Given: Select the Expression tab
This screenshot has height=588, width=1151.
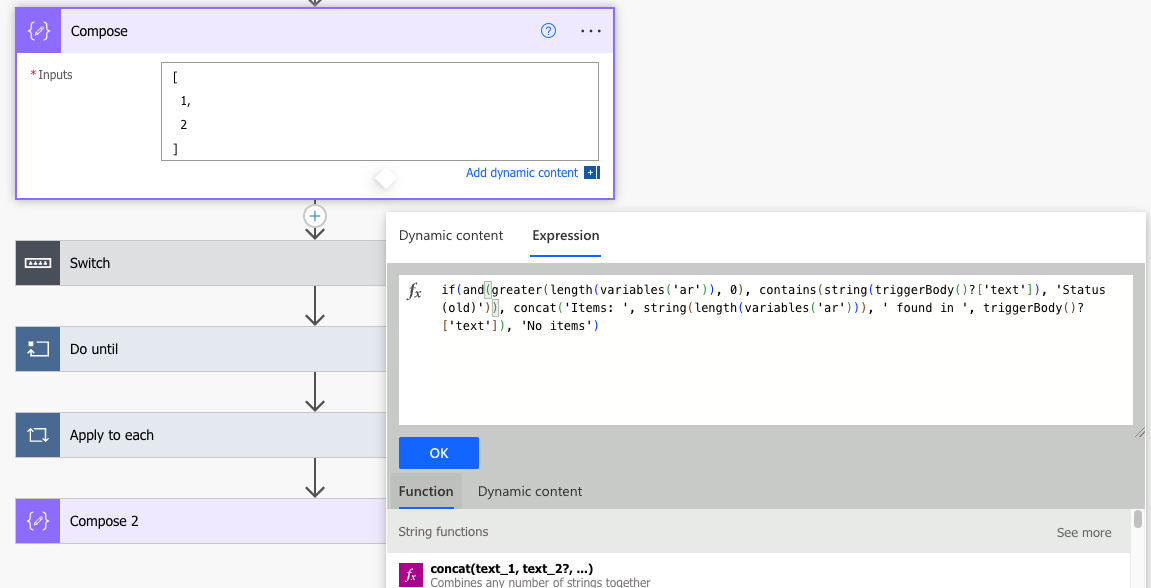Looking at the screenshot, I should point(566,236).
